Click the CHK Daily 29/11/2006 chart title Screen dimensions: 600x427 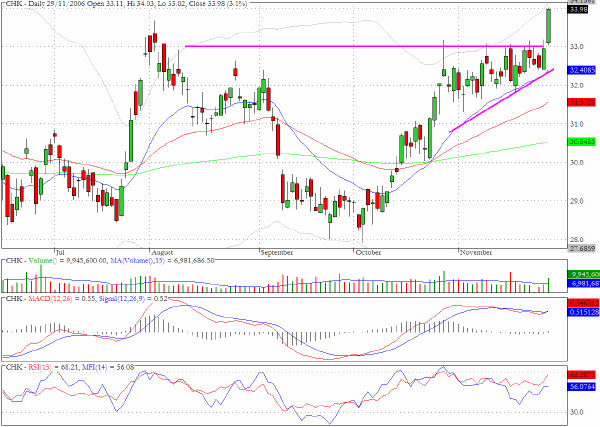point(126,4)
